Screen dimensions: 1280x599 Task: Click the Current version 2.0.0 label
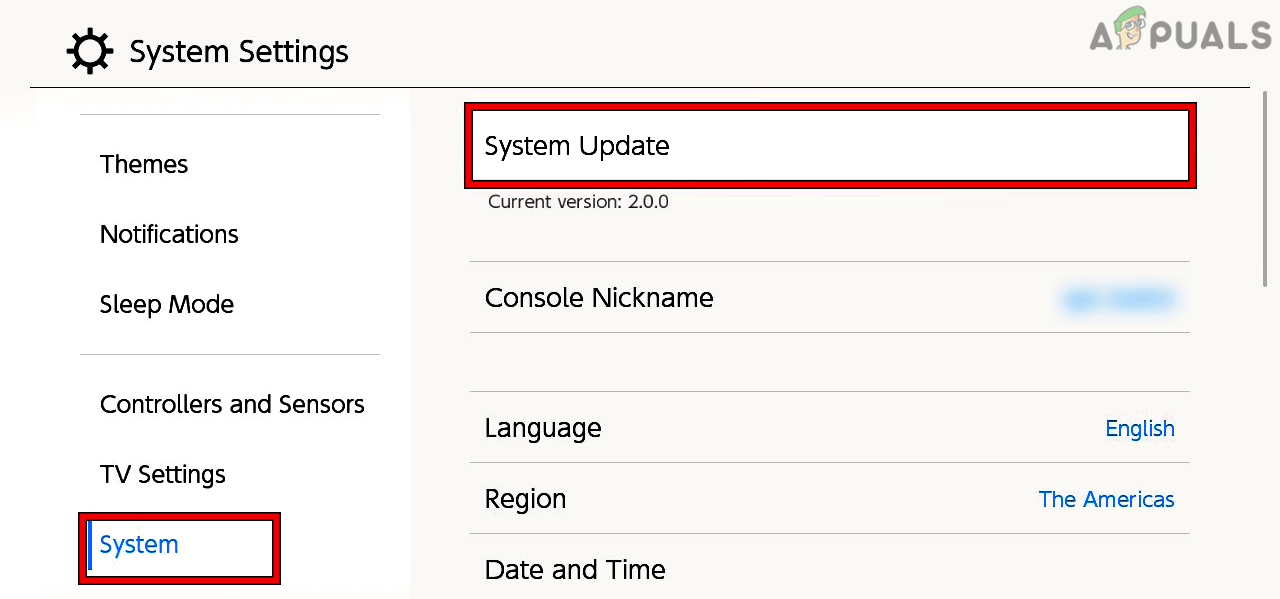point(578,201)
